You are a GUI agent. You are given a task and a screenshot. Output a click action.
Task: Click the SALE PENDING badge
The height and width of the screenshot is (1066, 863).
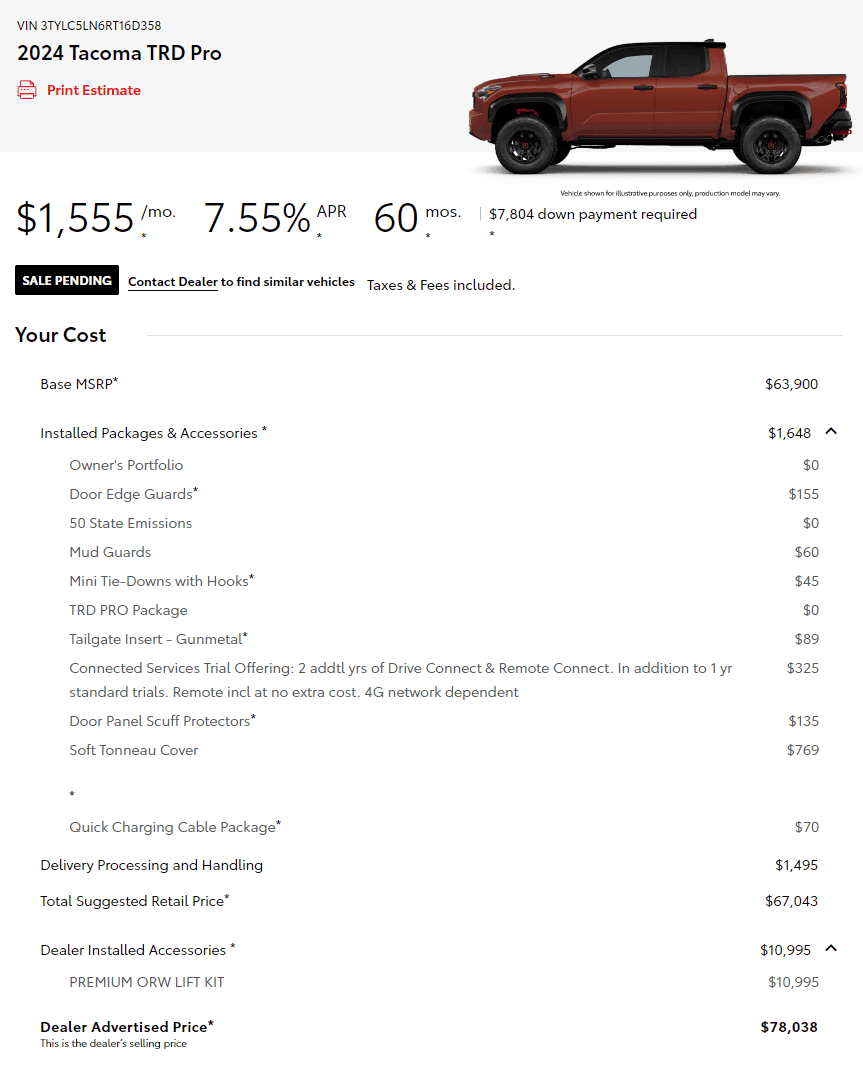click(x=67, y=281)
